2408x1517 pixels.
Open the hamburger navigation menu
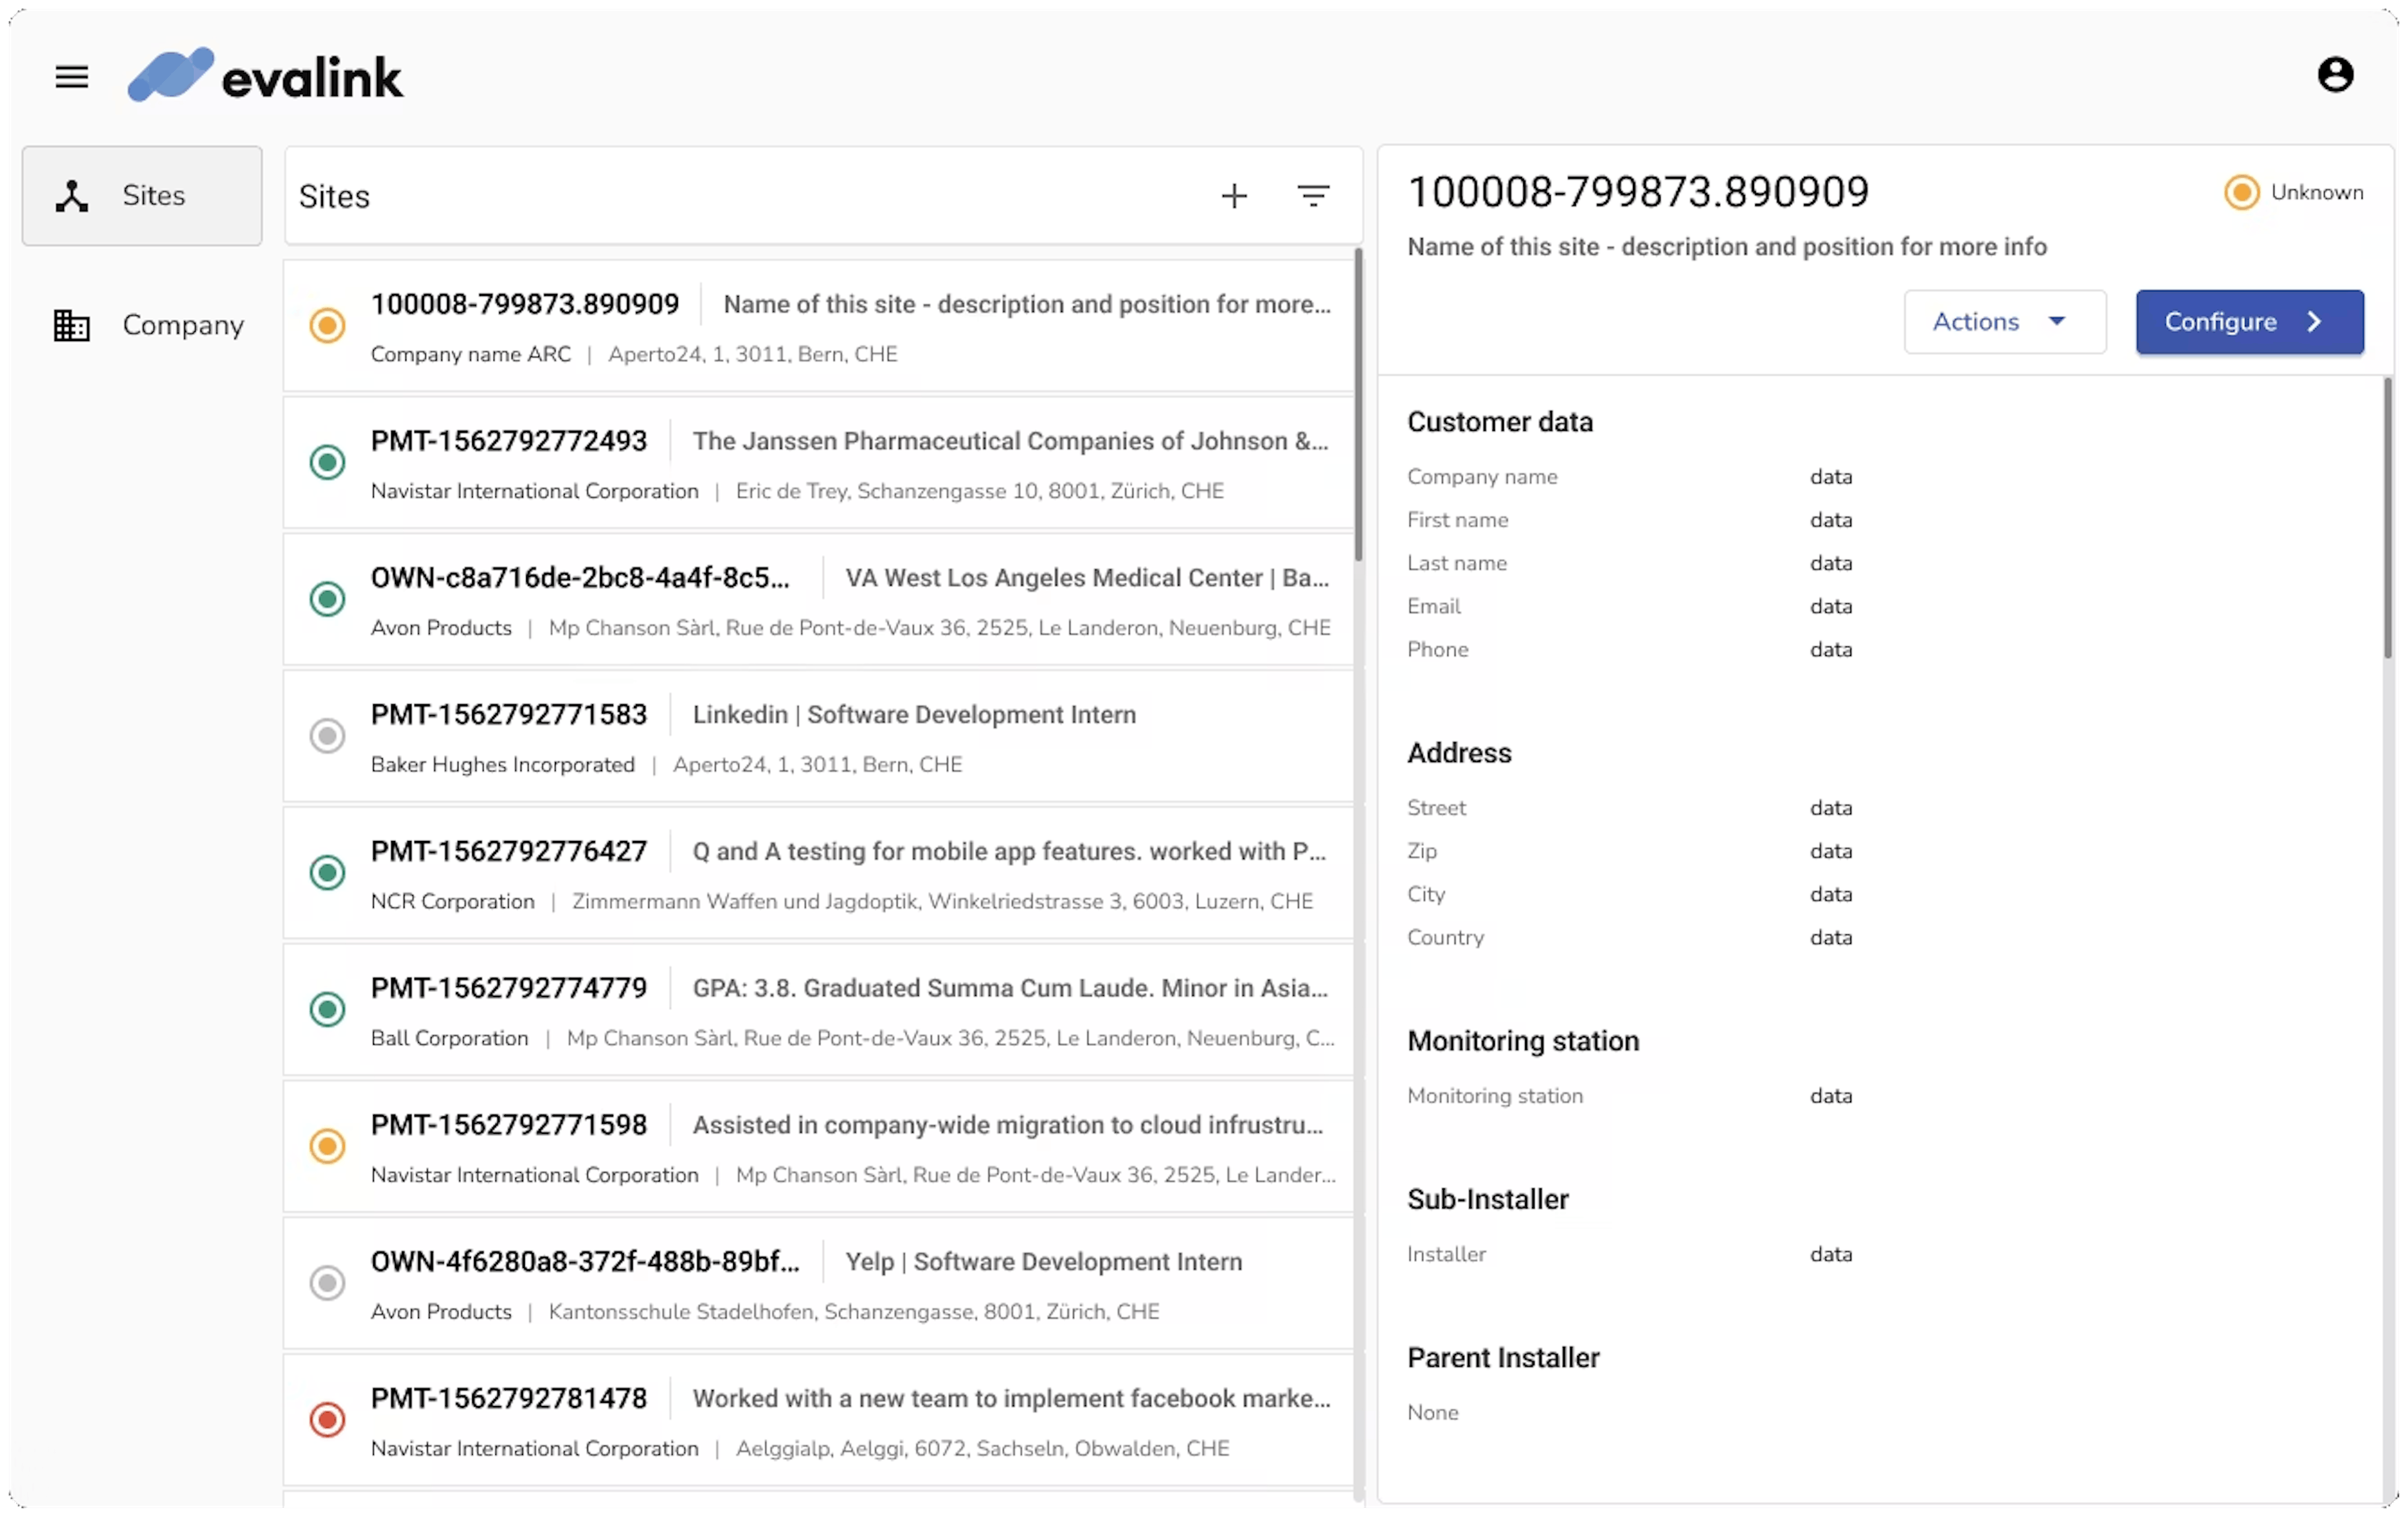(x=71, y=76)
